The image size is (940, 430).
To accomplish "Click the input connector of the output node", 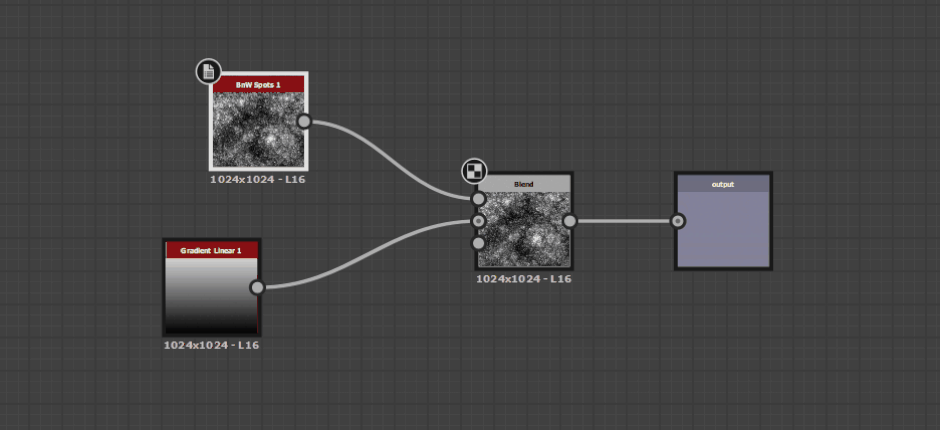I will pyautogui.click(x=678, y=221).
